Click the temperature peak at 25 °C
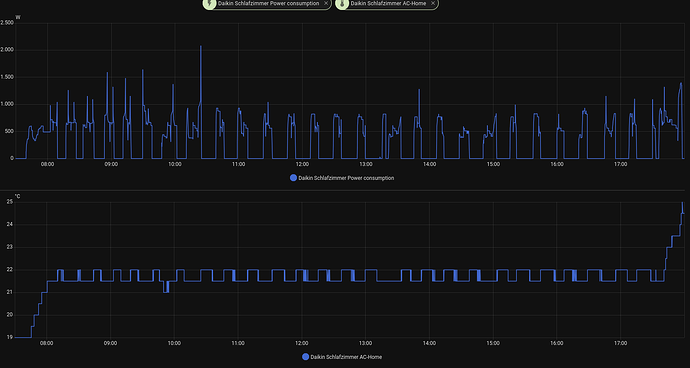 pyautogui.click(x=682, y=203)
